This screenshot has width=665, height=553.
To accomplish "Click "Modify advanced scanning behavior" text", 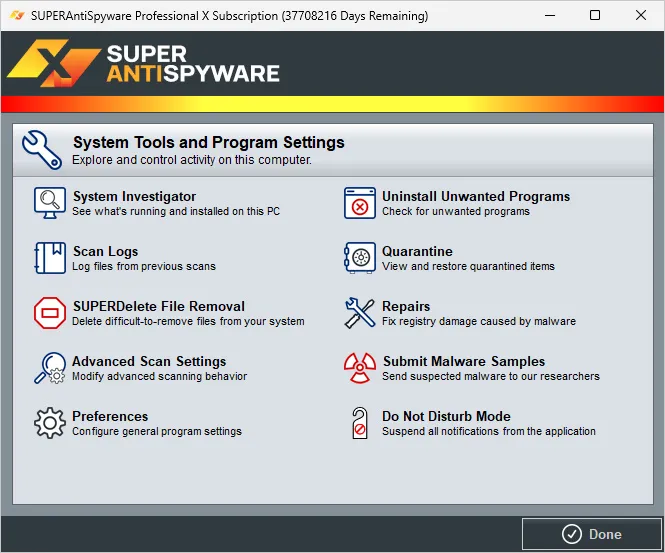I will (x=159, y=376).
